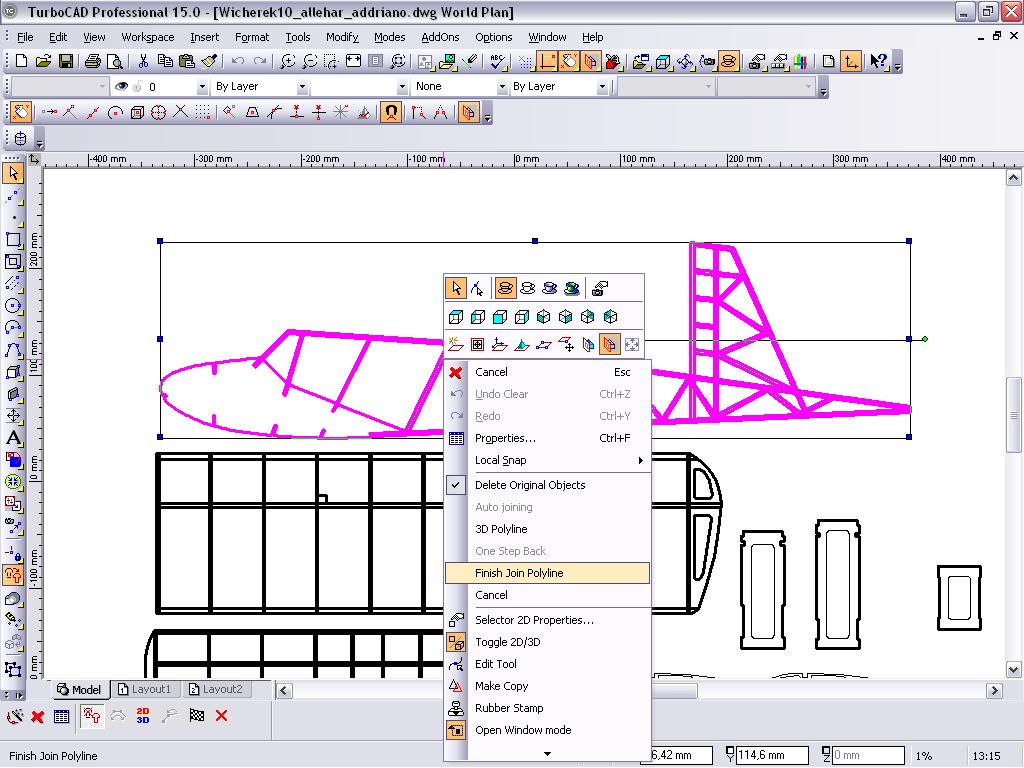Viewport: 1024px width, 768px height.
Task: Click the scissors Cut icon
Action: click(143, 61)
